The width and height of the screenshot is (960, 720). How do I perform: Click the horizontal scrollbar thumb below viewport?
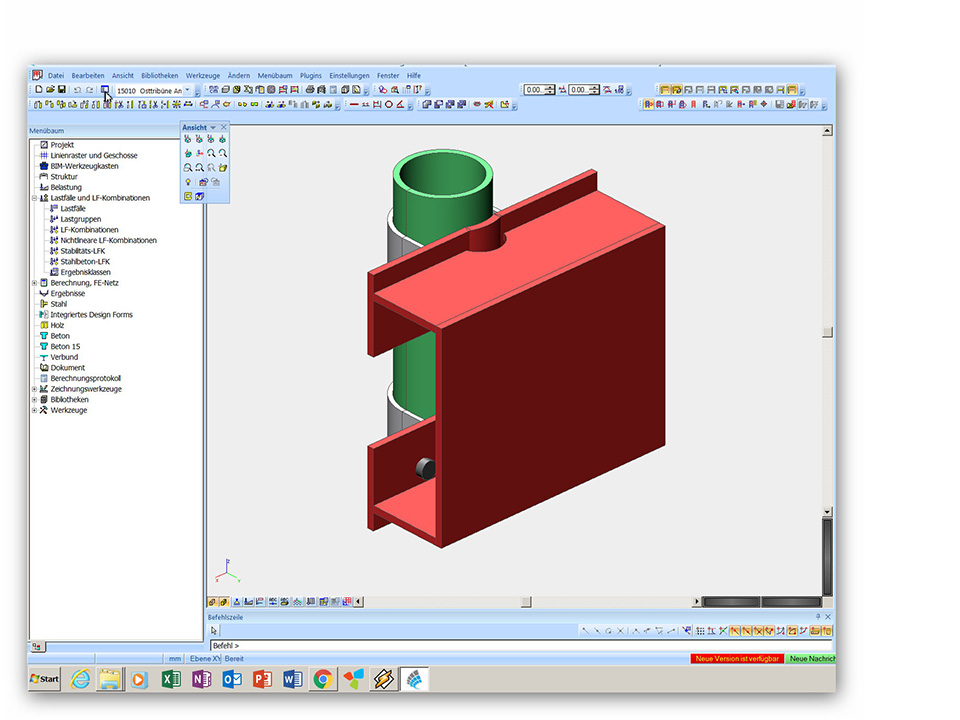pyautogui.click(x=525, y=602)
